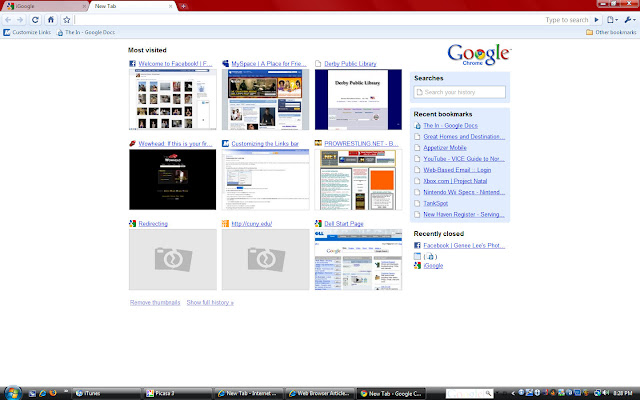Click the Customizing the Links bar thumbnail
This screenshot has width=640, height=400.
(x=265, y=180)
